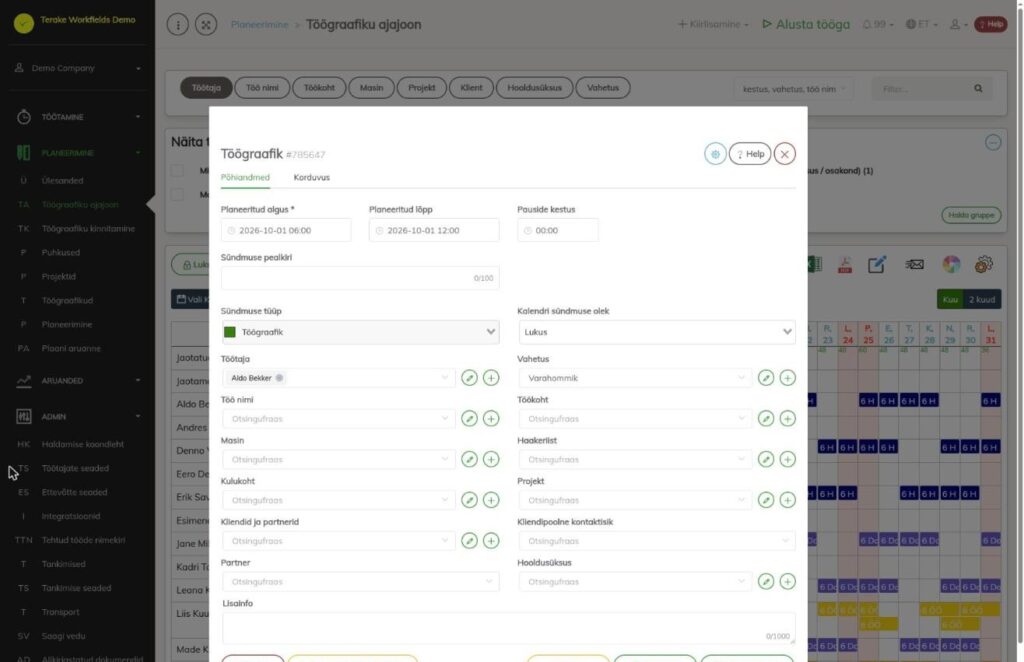Open the Kalendri sündmuse olek dropdown
The height and width of the screenshot is (662, 1024).
click(657, 332)
